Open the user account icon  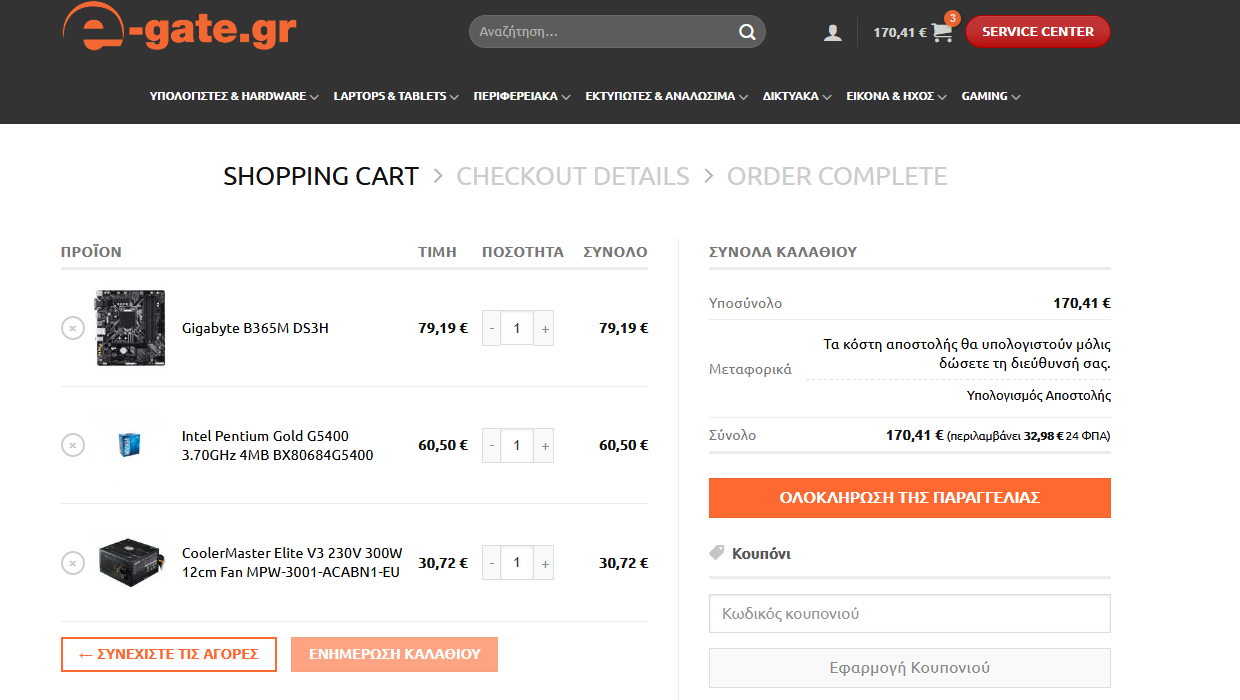pyautogui.click(x=833, y=32)
